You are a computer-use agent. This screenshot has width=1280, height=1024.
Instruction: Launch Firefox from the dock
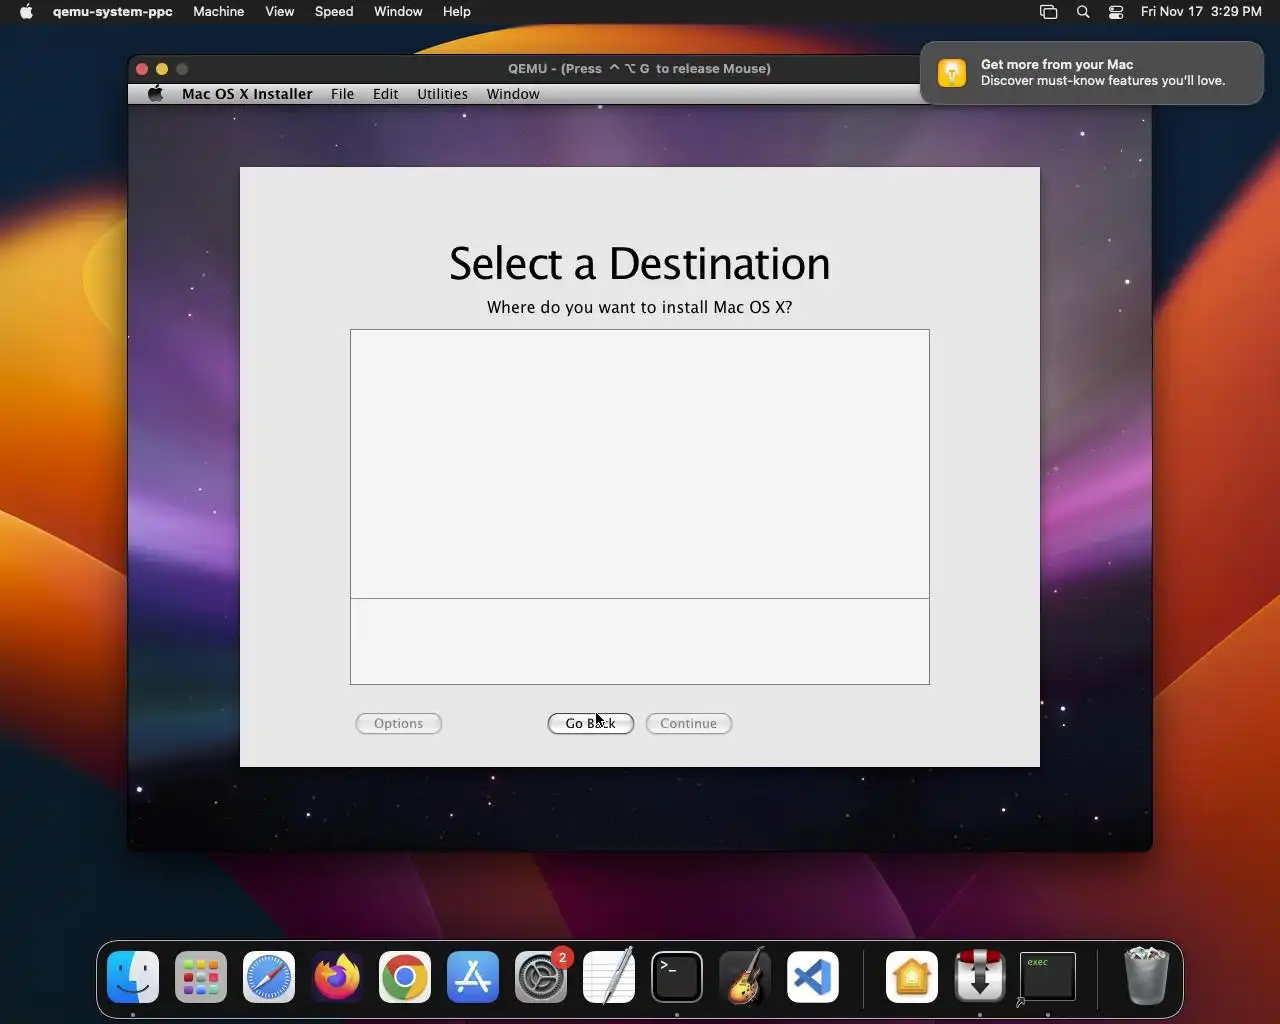337,977
